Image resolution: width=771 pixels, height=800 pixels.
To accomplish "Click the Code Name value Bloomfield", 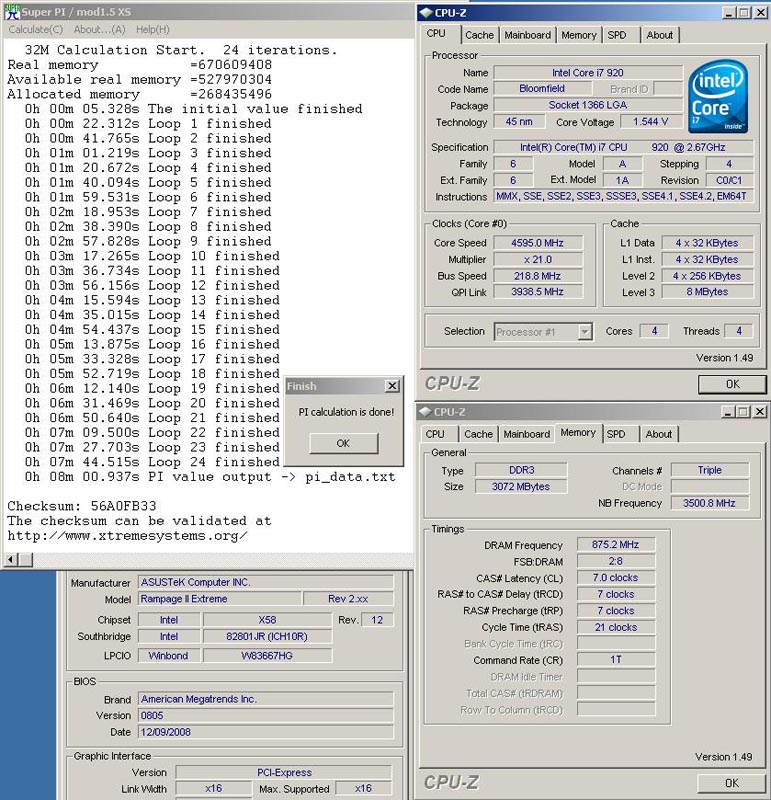I will pos(542,89).
